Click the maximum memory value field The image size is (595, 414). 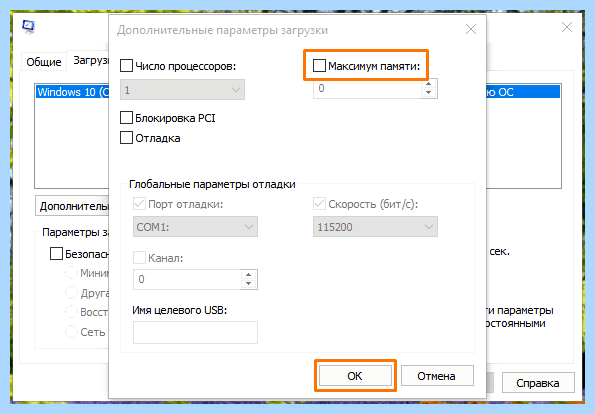[x=367, y=88]
